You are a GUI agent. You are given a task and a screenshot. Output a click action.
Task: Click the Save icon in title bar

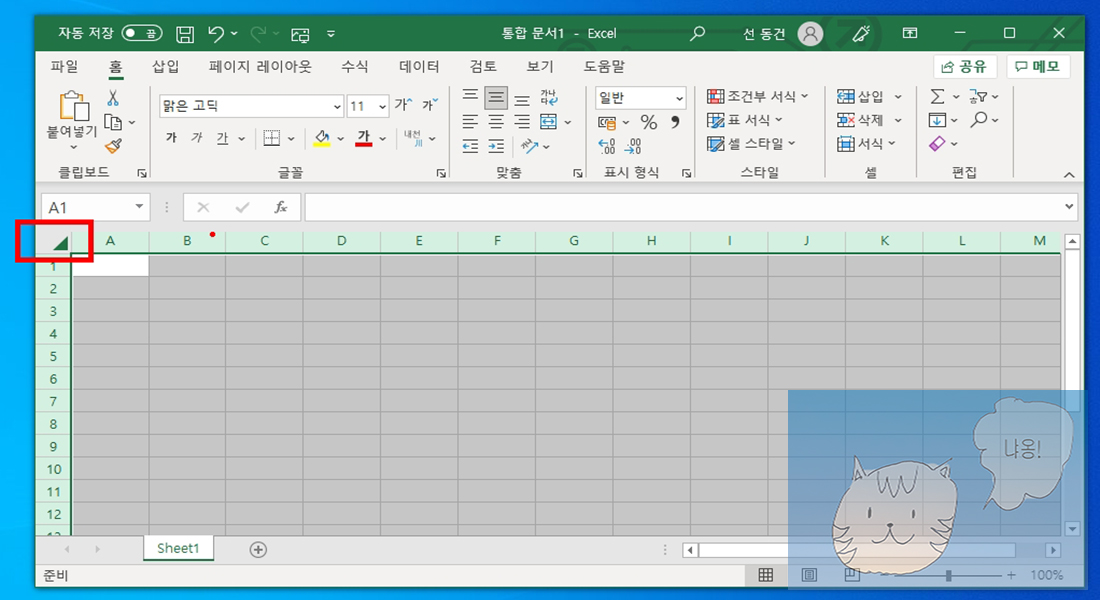click(x=185, y=34)
